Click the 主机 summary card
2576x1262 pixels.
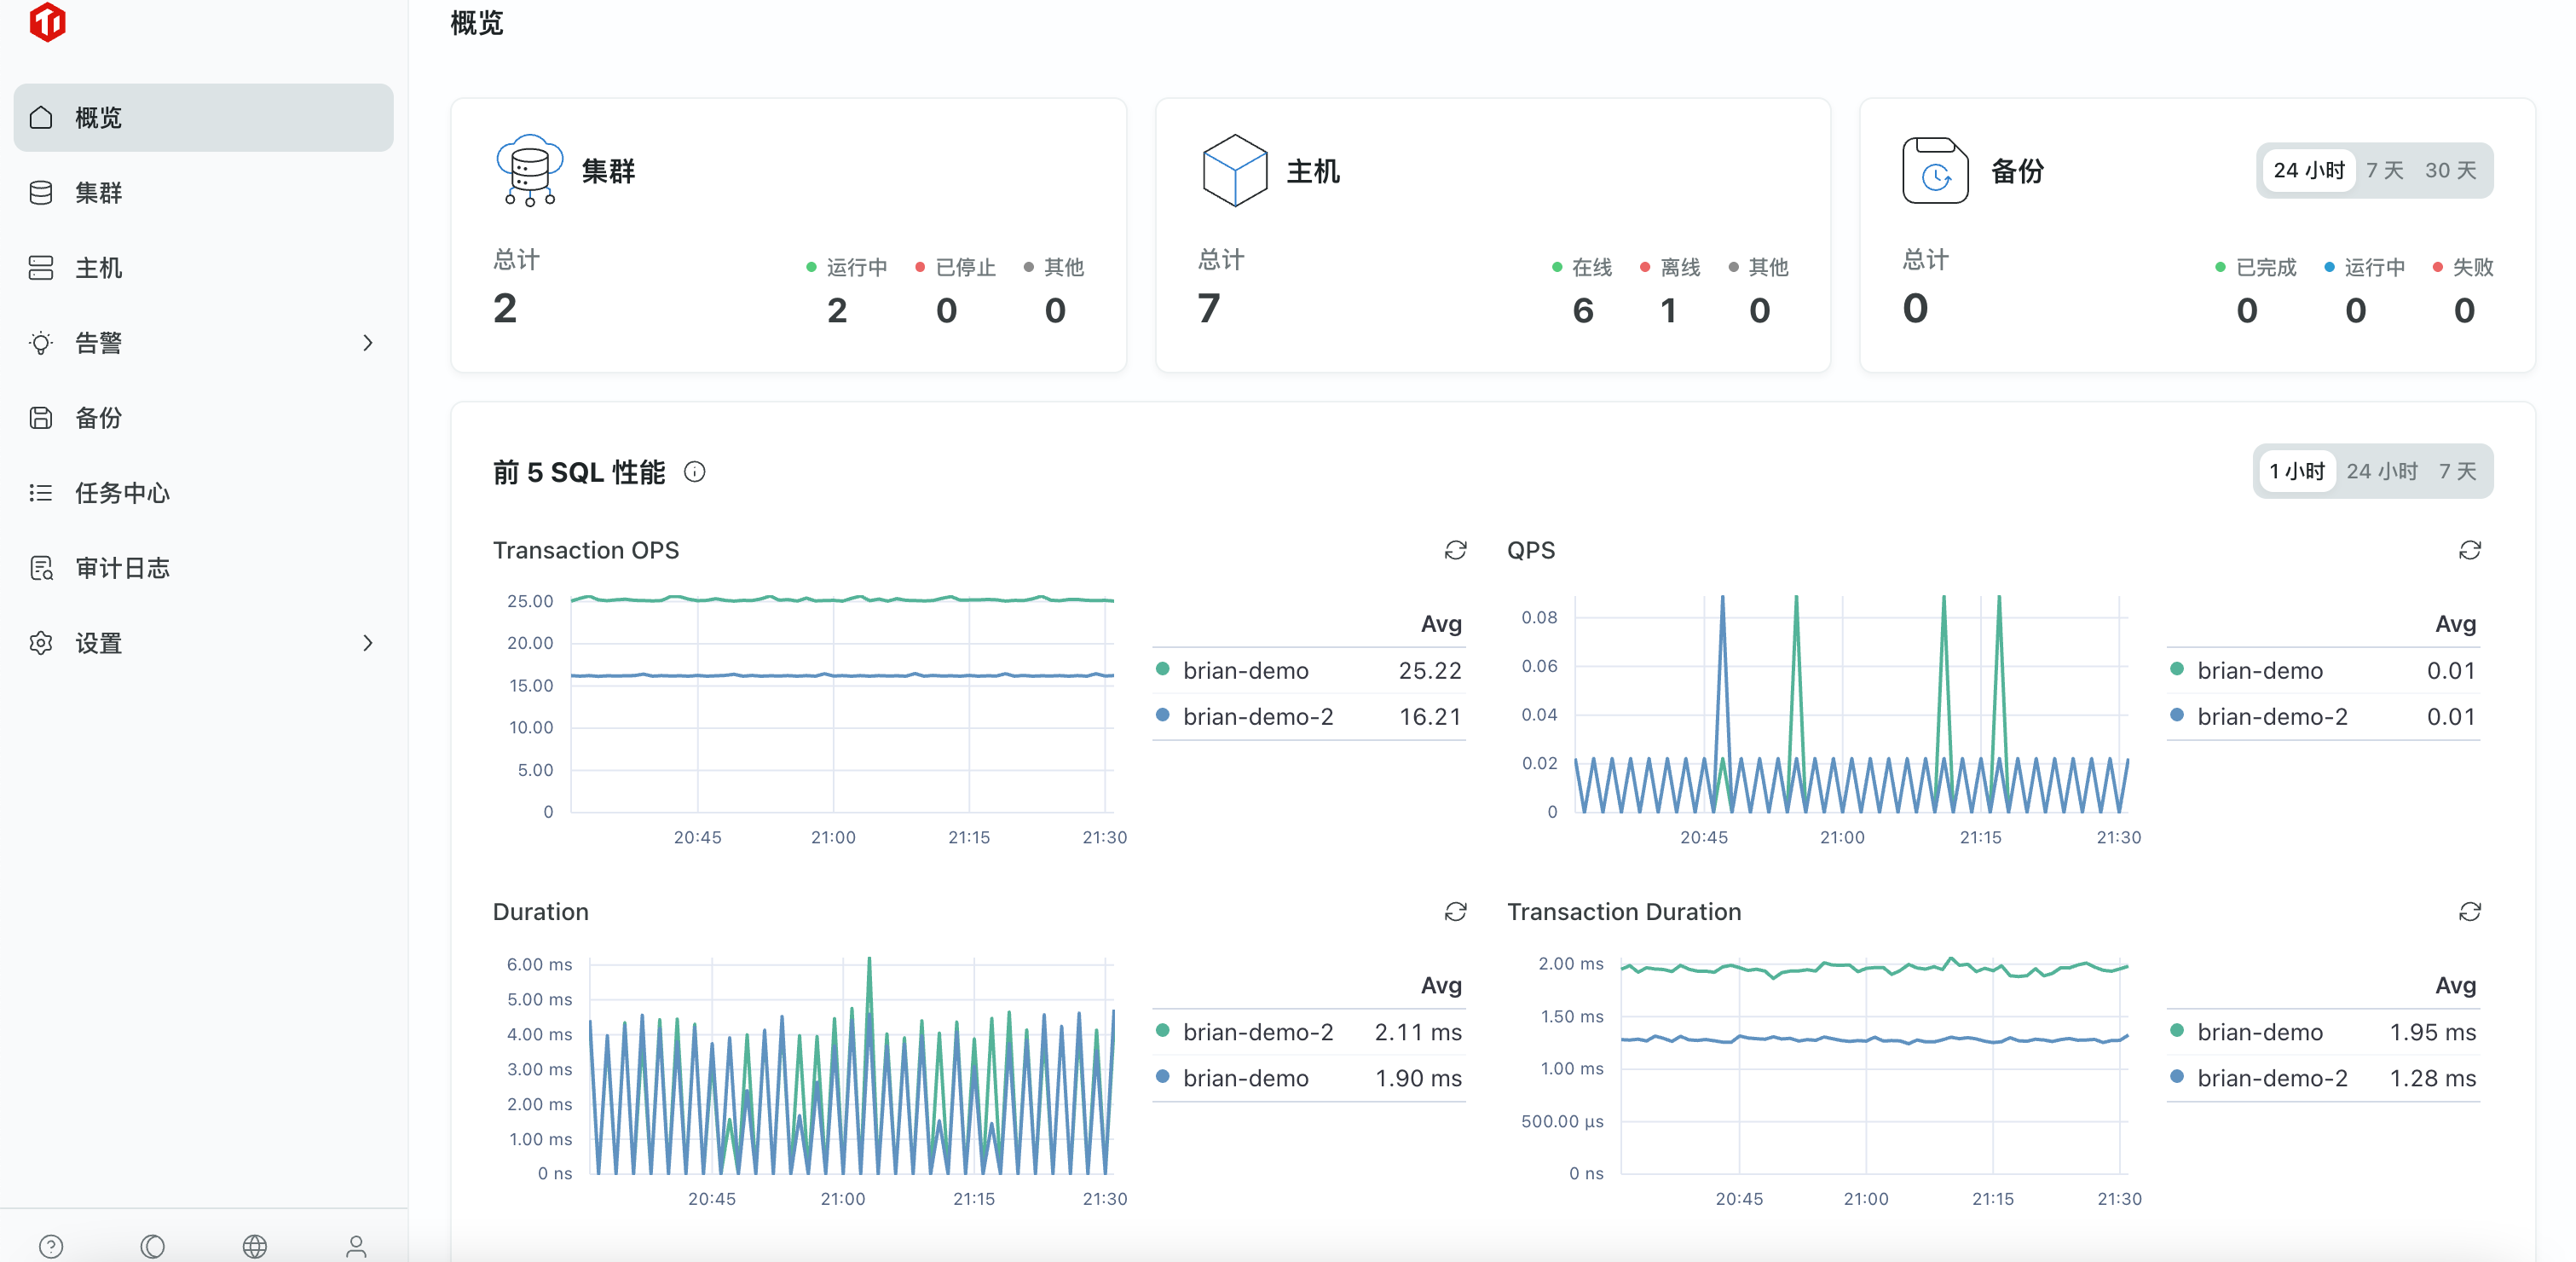click(x=1492, y=235)
